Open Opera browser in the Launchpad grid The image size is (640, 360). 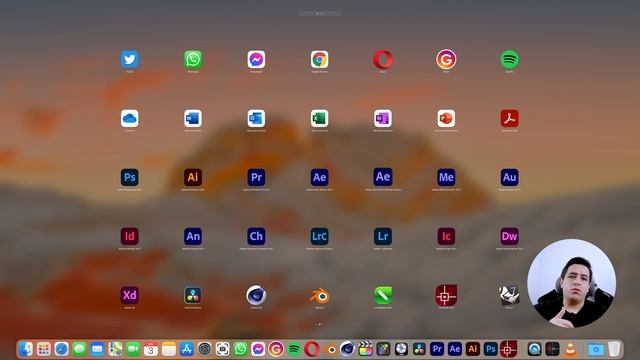(x=383, y=60)
